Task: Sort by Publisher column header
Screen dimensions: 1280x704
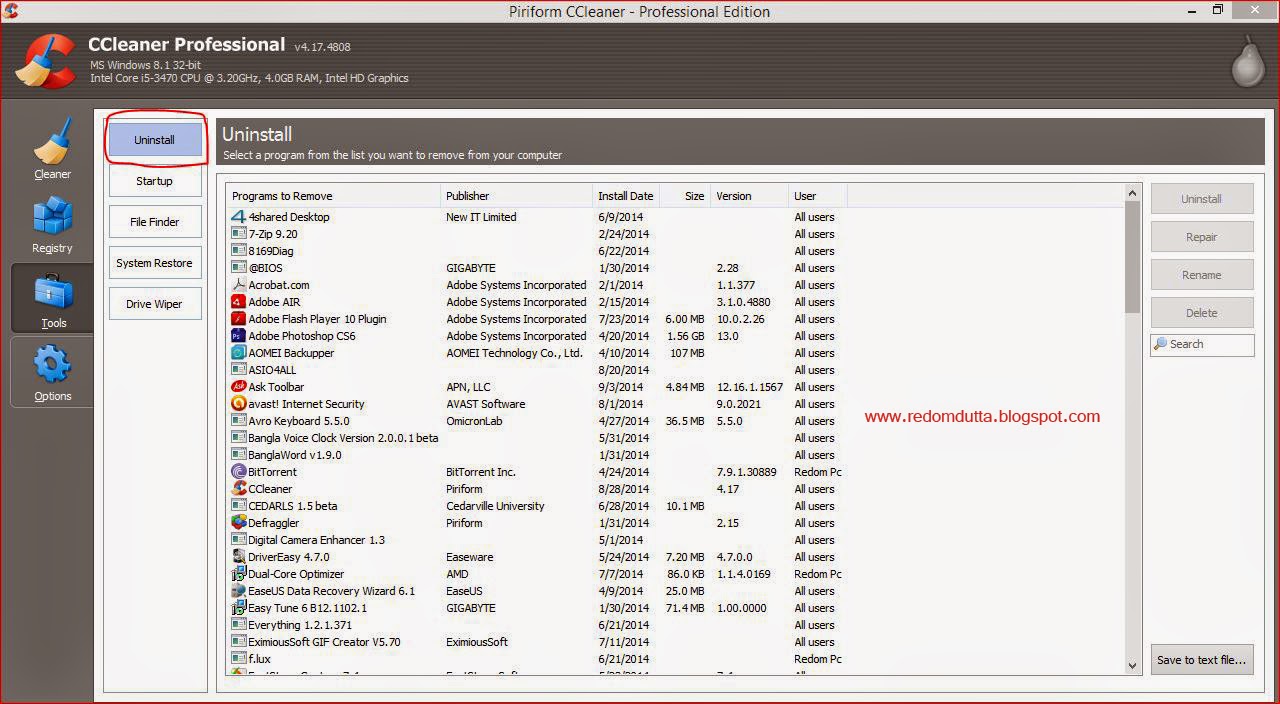Action: pos(517,196)
